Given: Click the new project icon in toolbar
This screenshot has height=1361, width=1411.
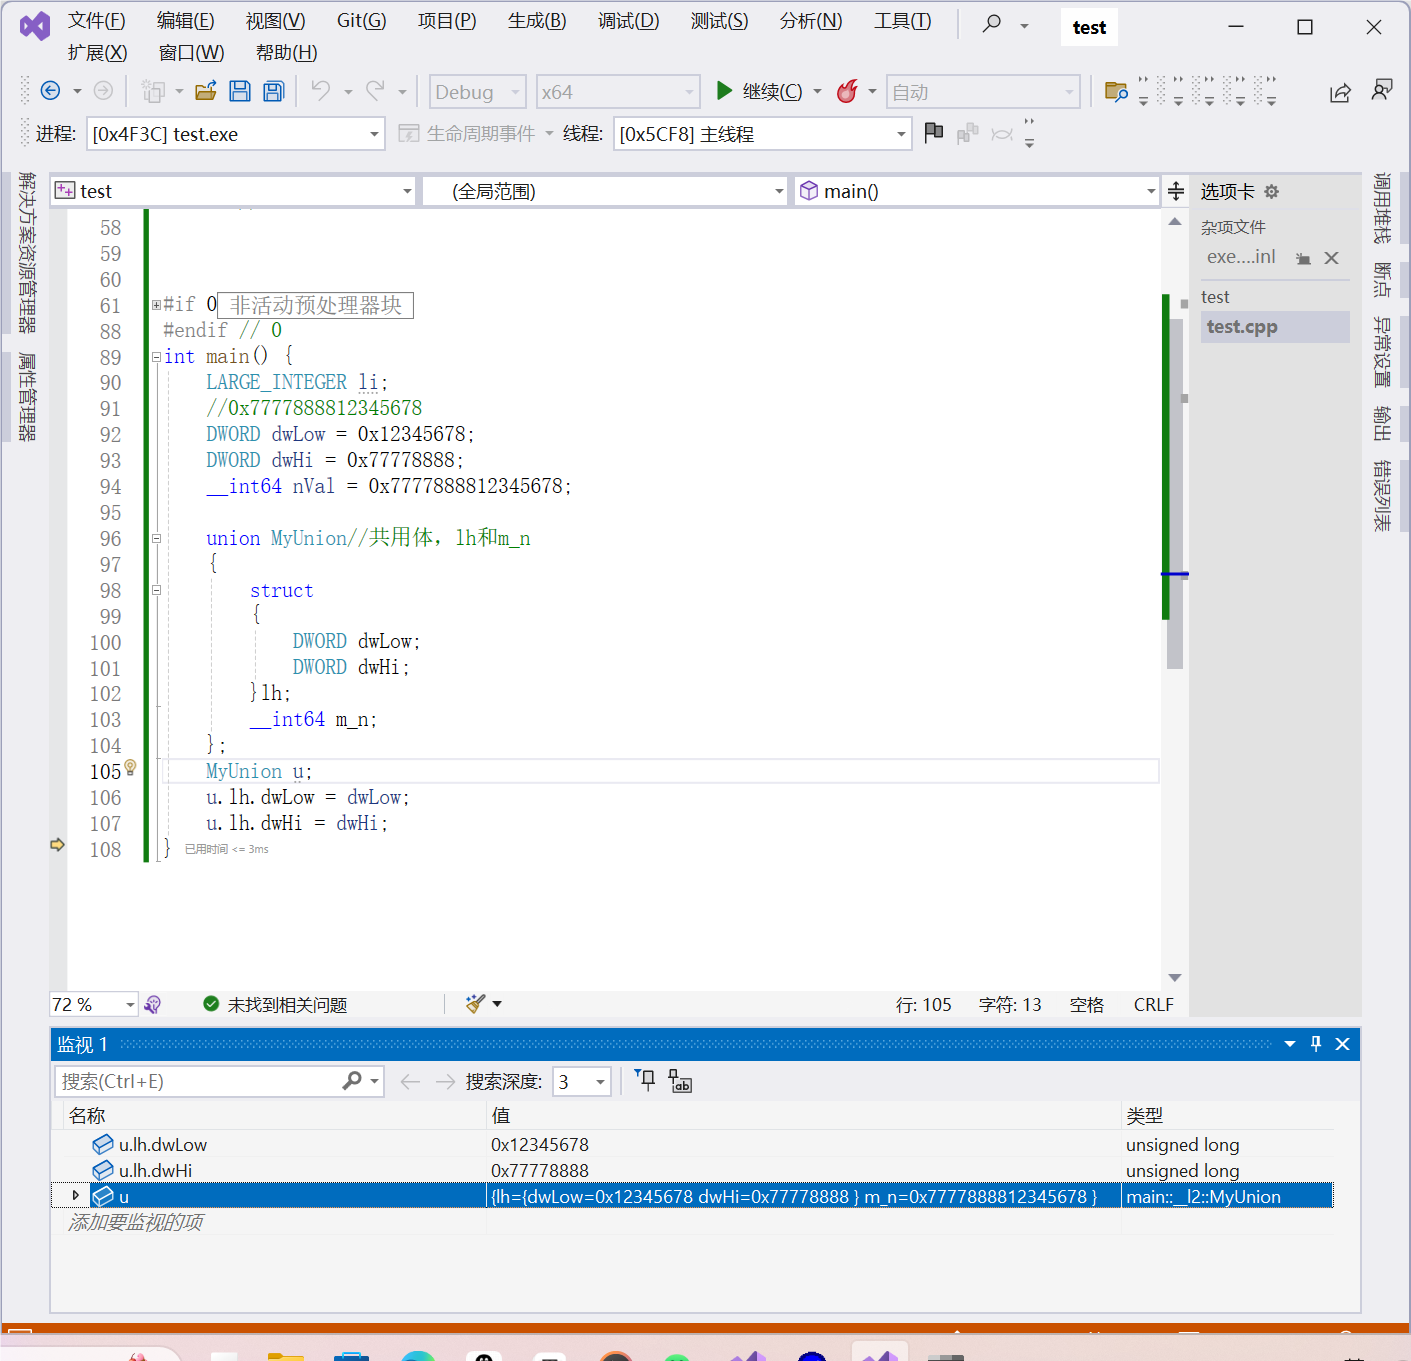Looking at the screenshot, I should pos(153,91).
